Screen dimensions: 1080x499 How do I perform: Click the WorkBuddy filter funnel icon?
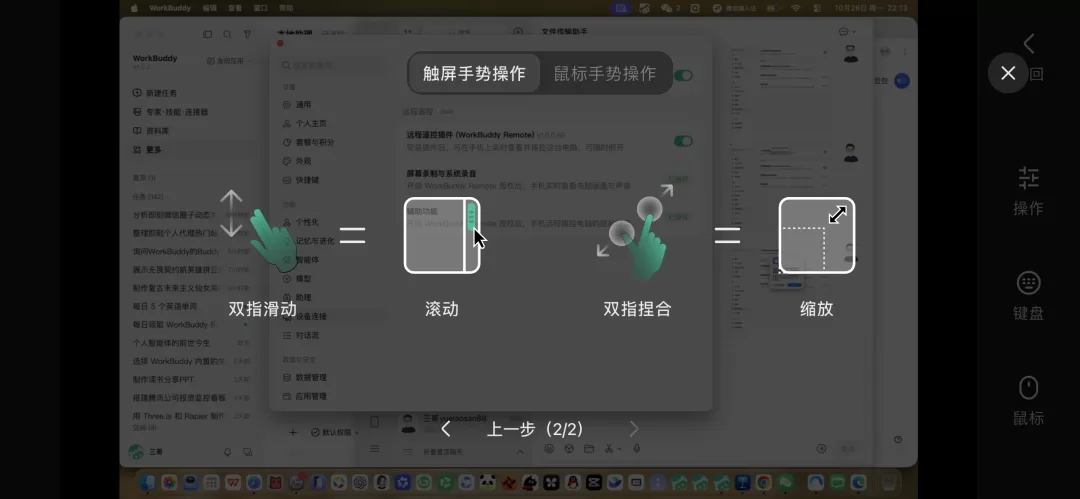247,34
